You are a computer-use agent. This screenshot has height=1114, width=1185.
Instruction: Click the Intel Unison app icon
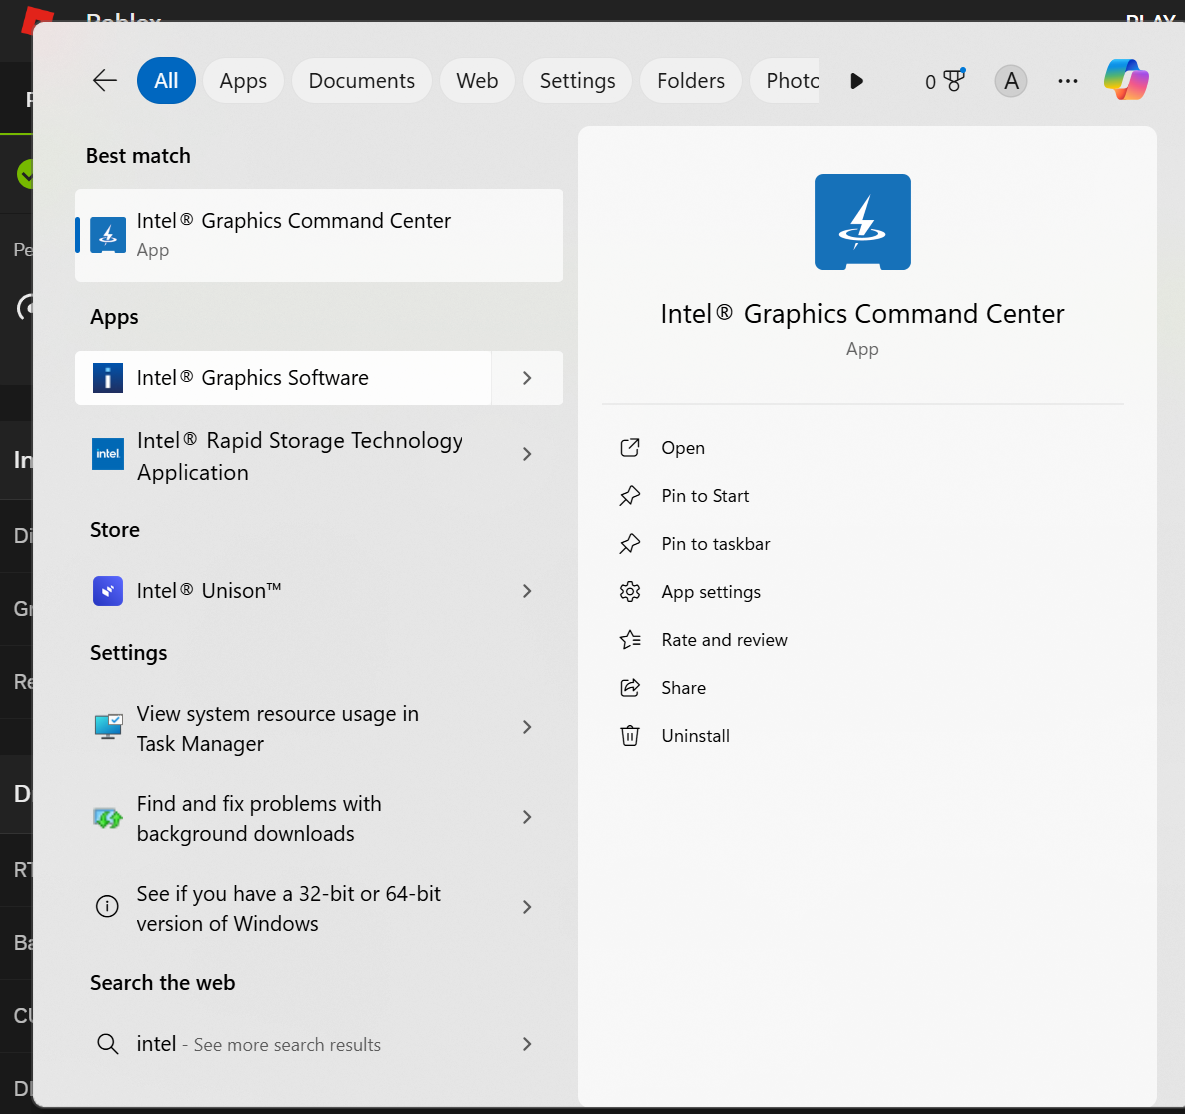[x=108, y=591]
